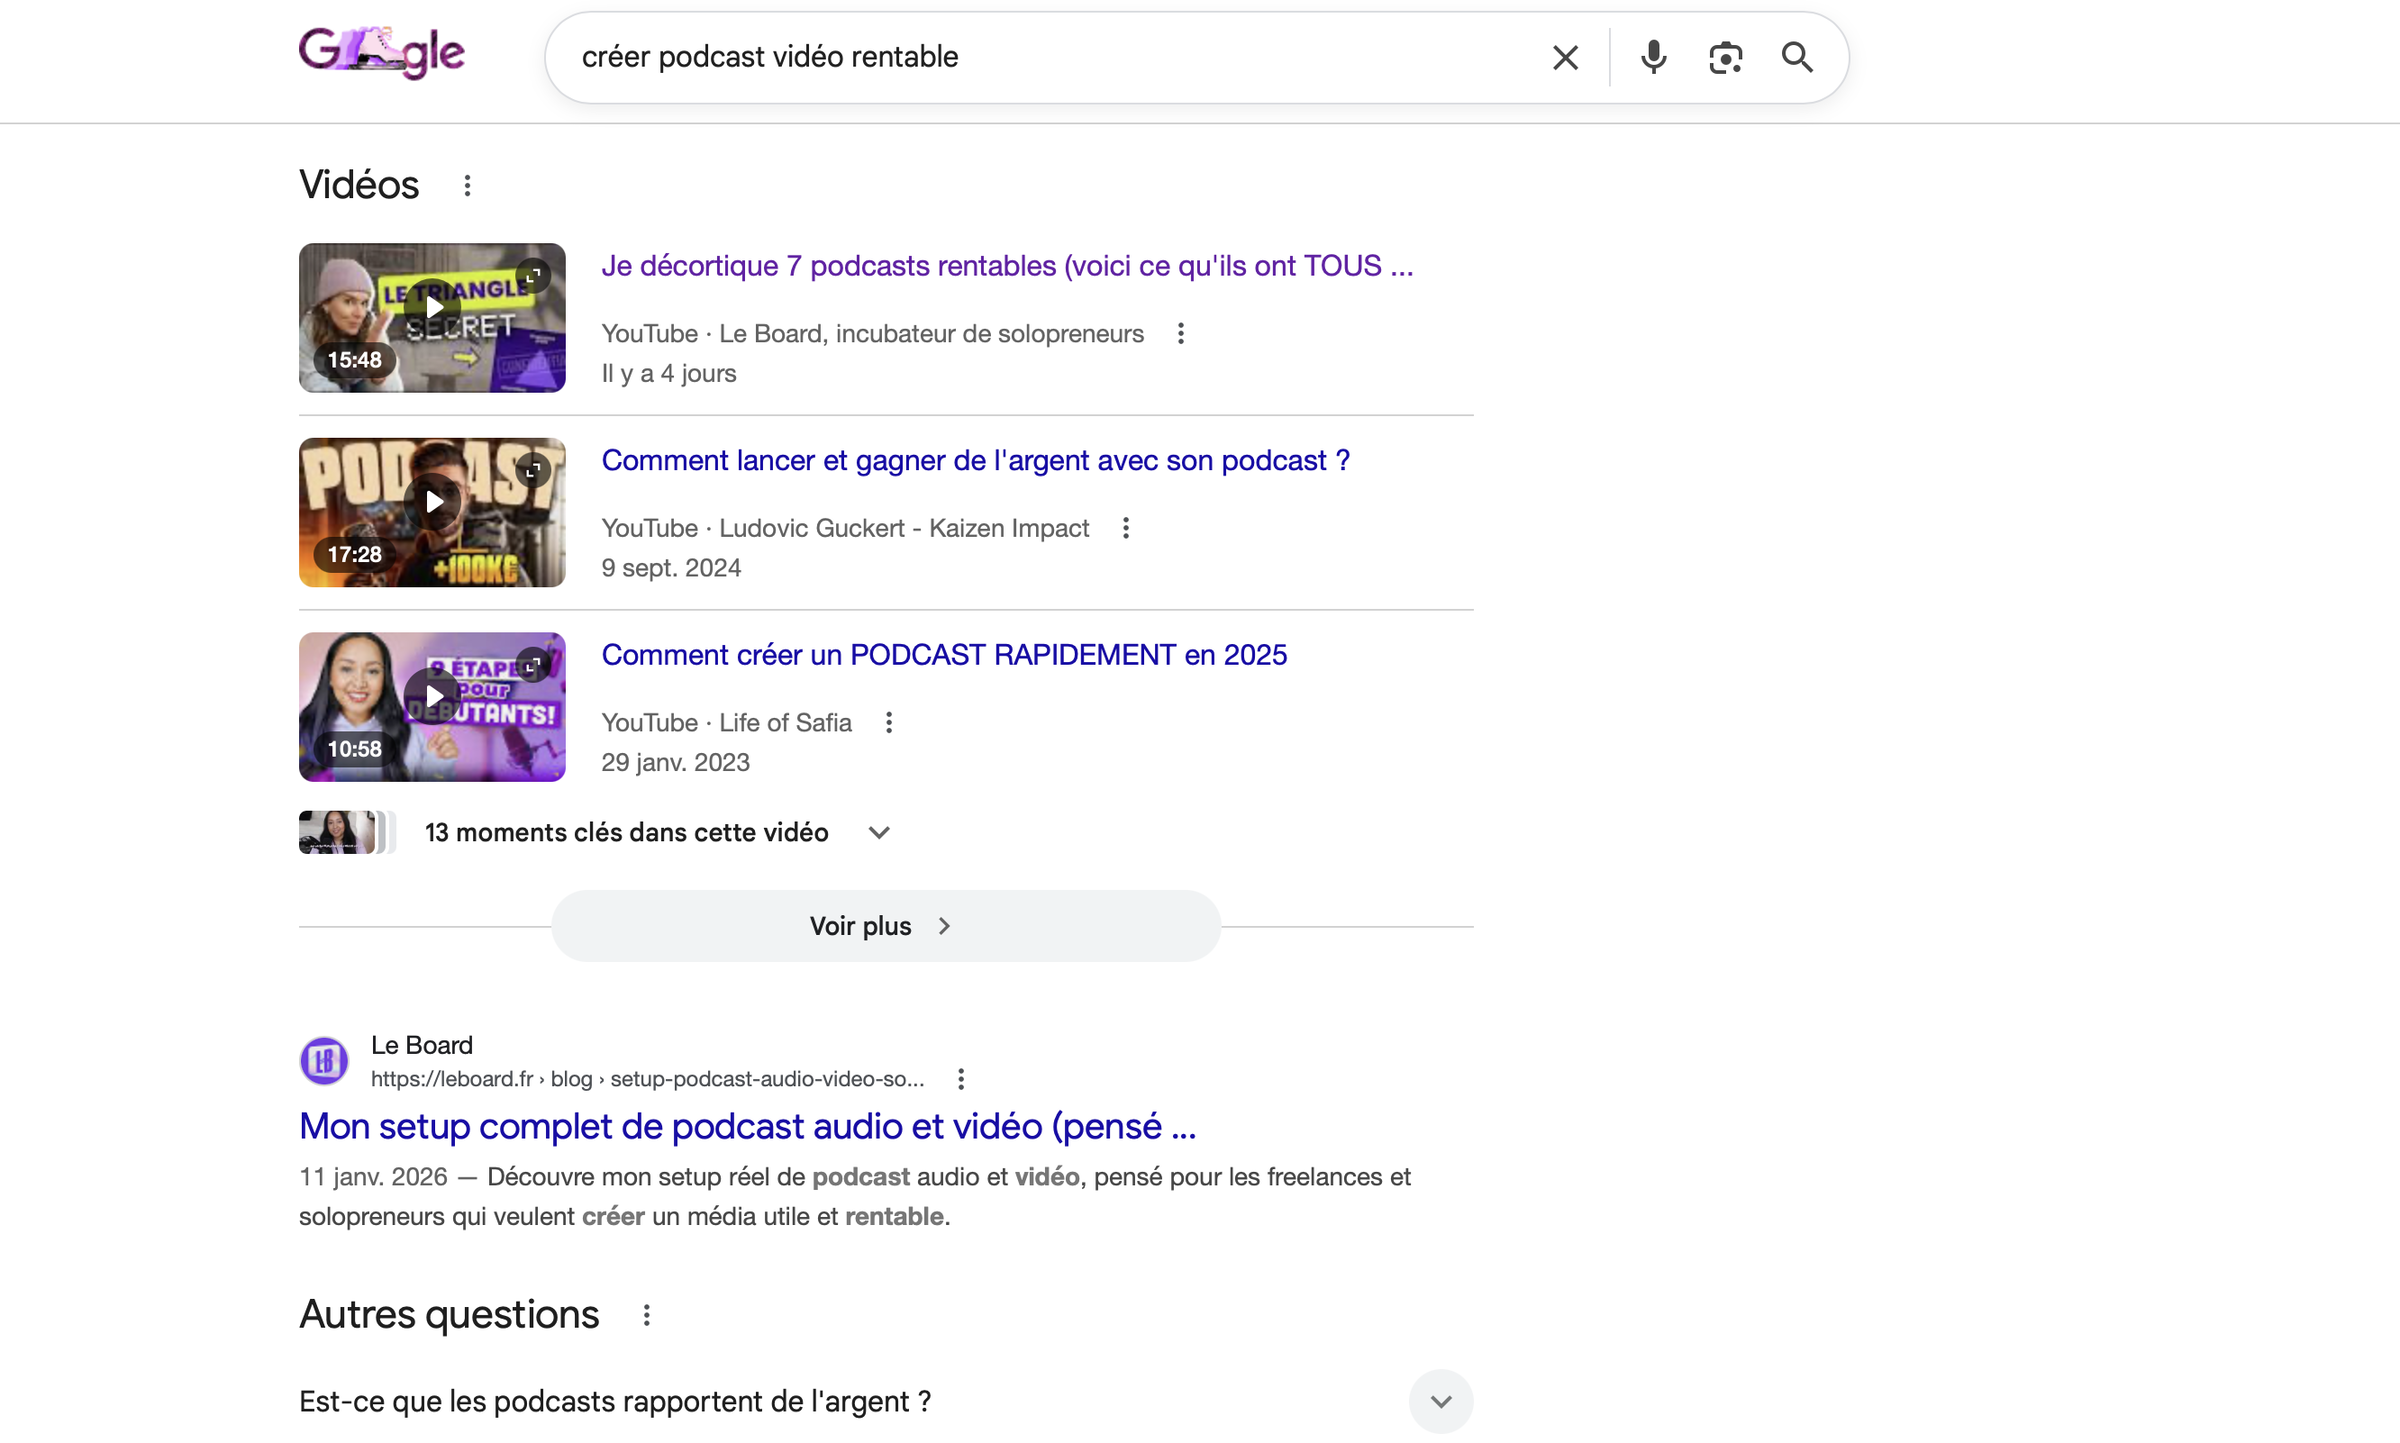This screenshot has width=2400, height=1443.
Task: Click the '29 janv. 2023' date text
Action: [x=675, y=763]
